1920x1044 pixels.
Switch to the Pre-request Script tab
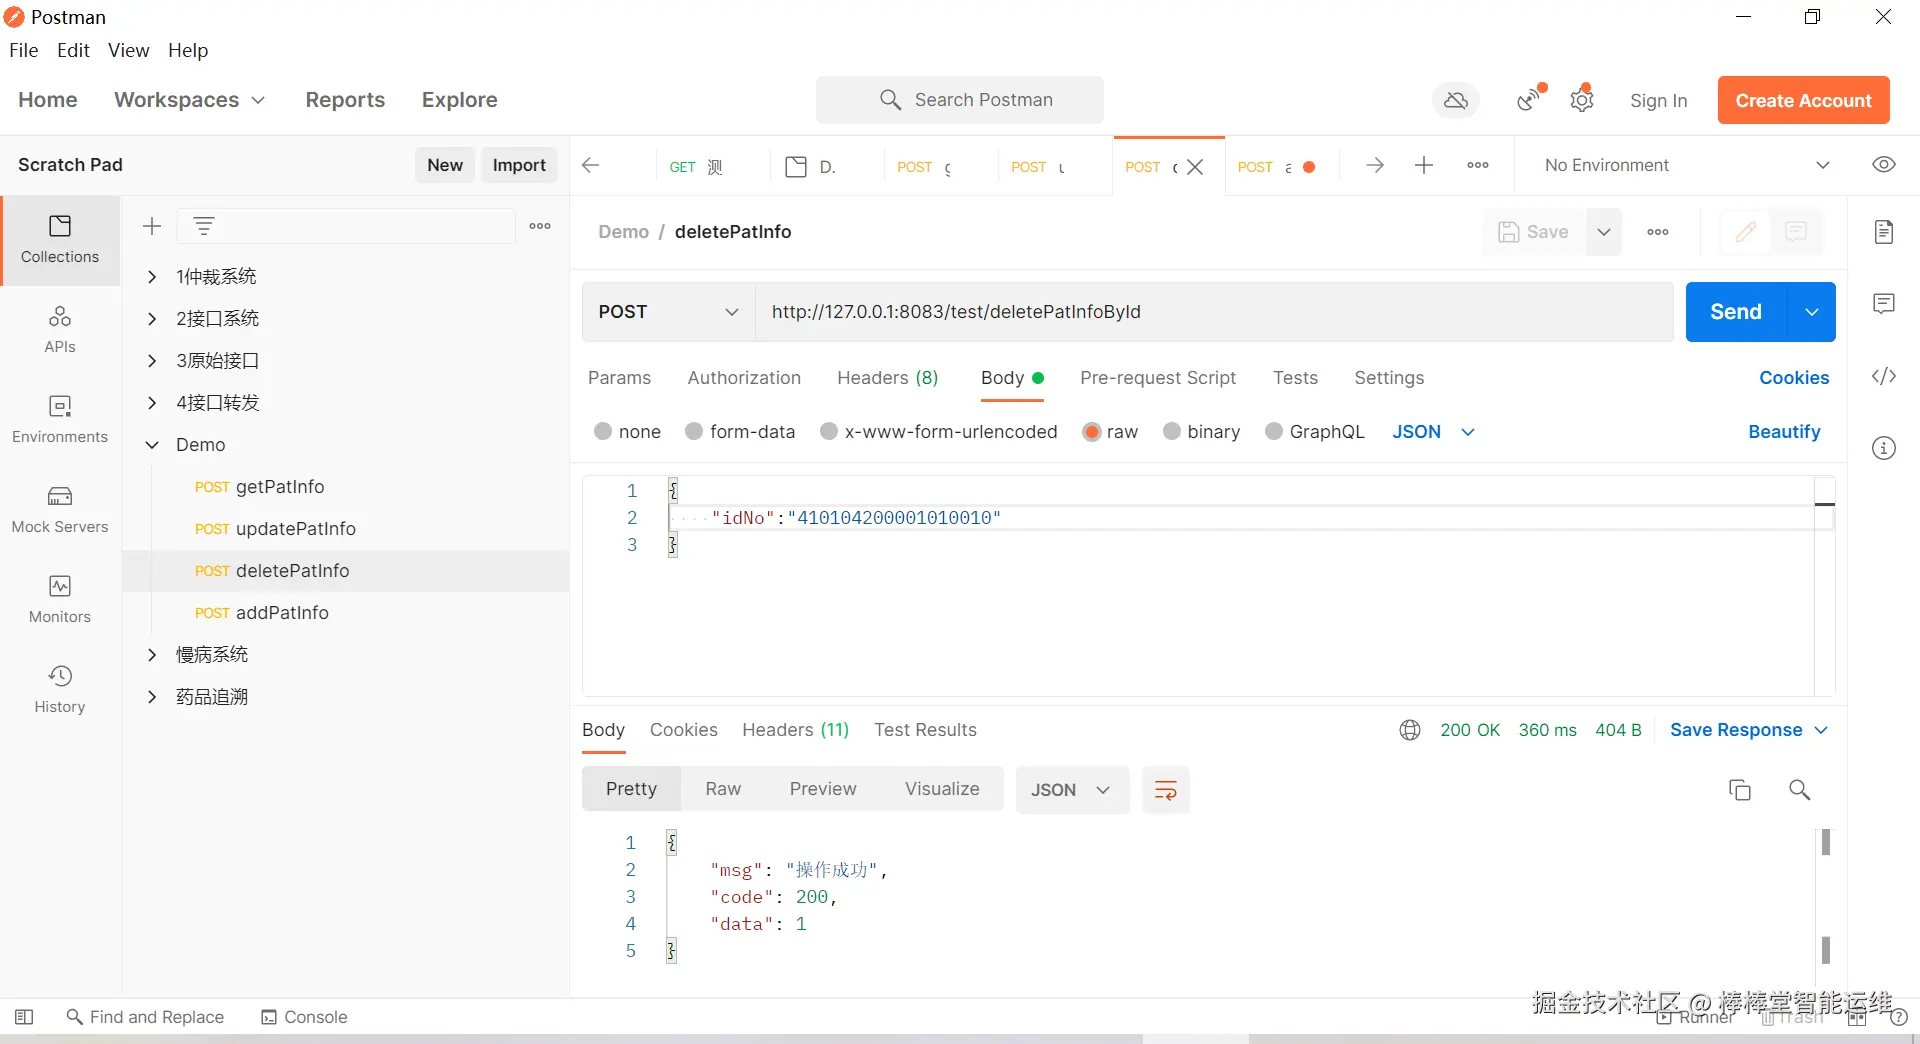coord(1158,378)
